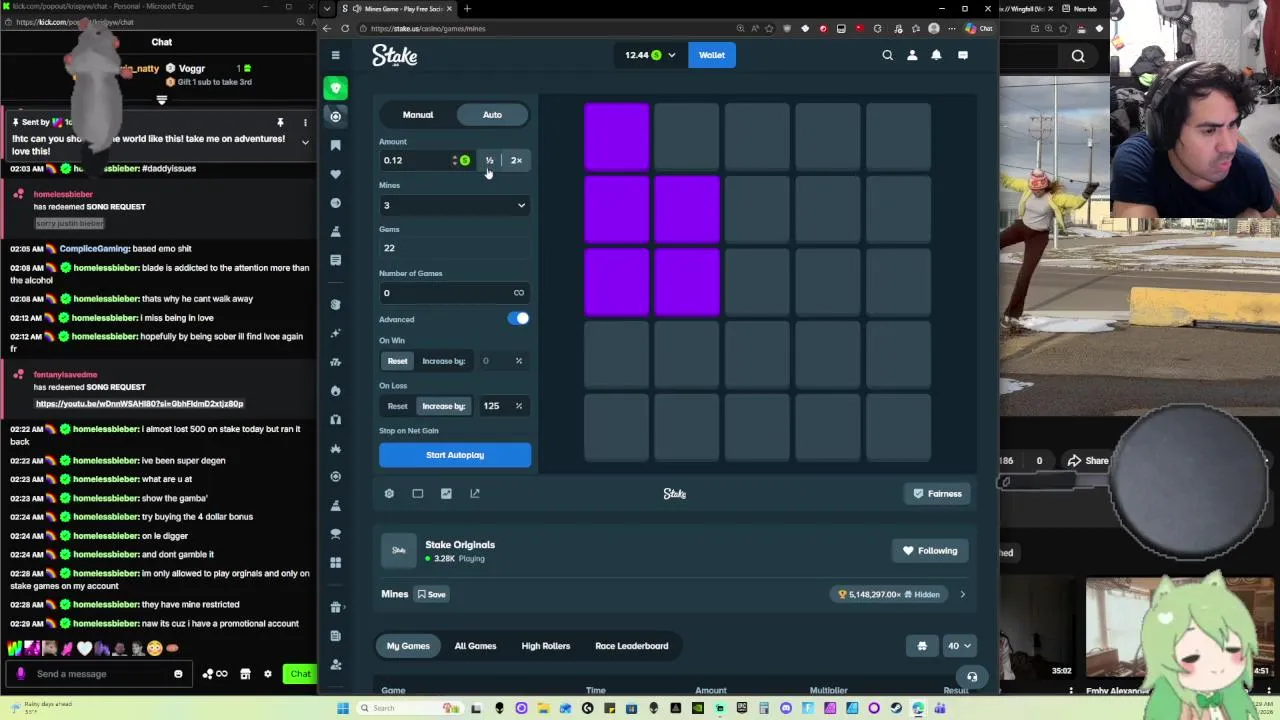Open the Stake chat bubble icon
1280x720 pixels.
click(x=963, y=55)
